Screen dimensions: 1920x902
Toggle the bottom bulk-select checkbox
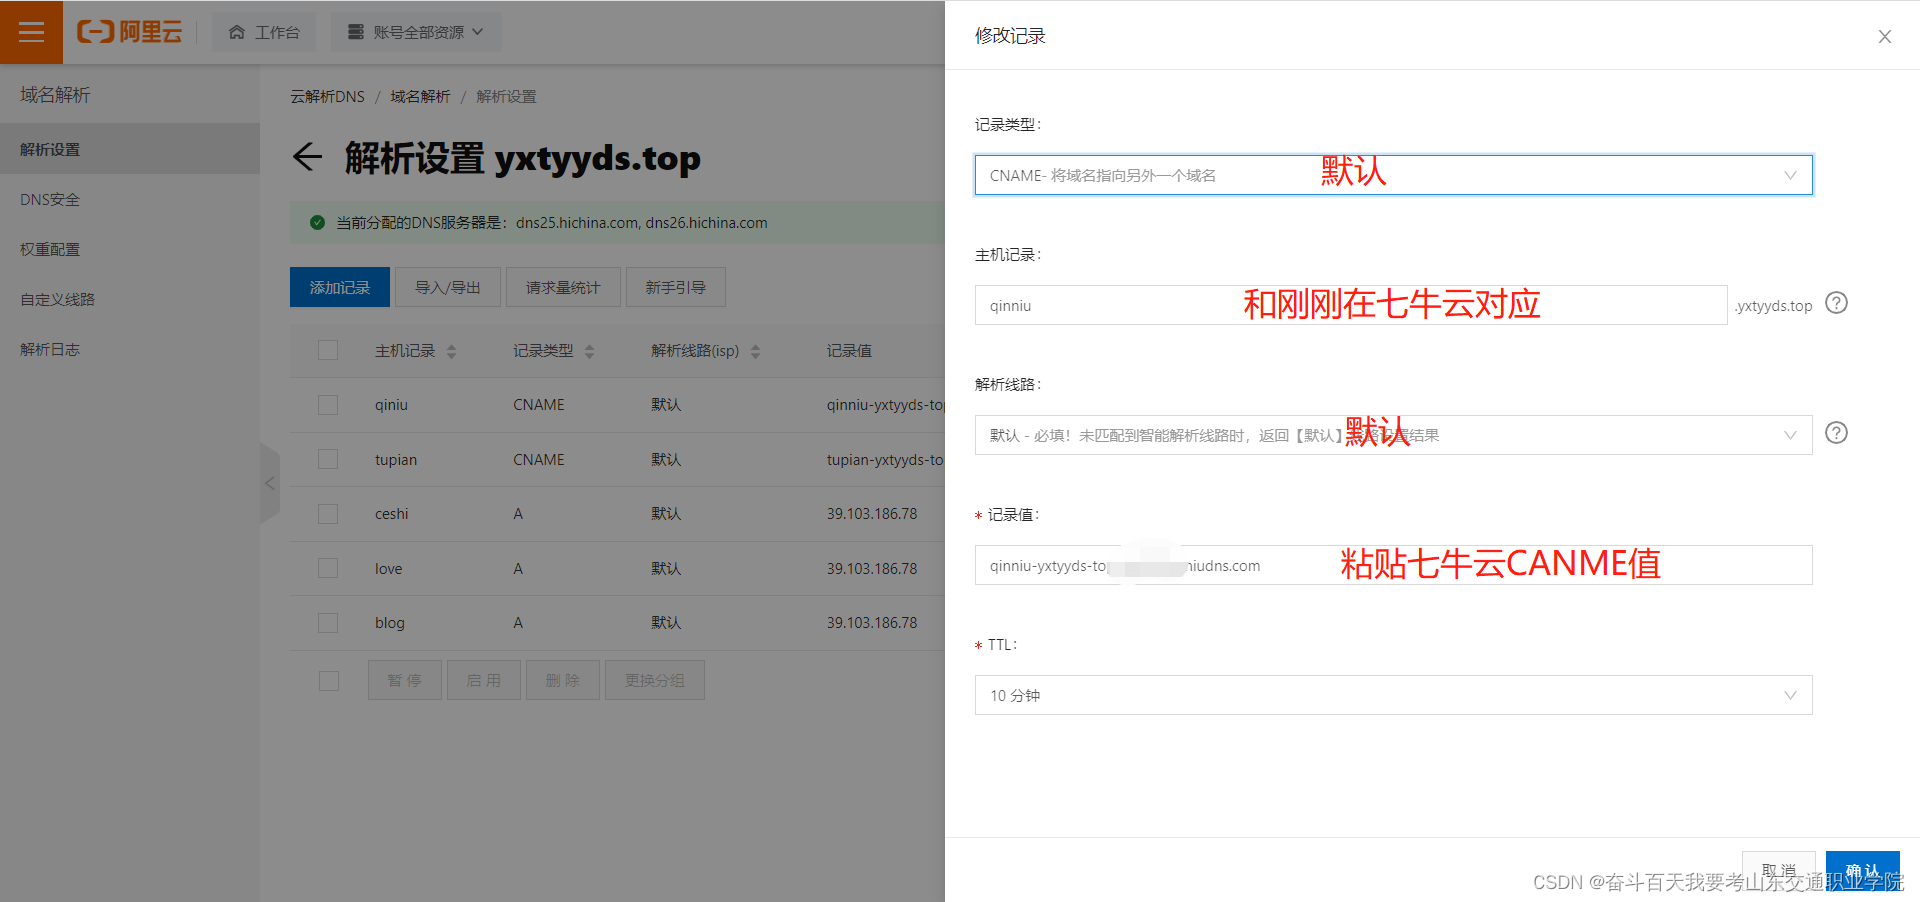(329, 681)
